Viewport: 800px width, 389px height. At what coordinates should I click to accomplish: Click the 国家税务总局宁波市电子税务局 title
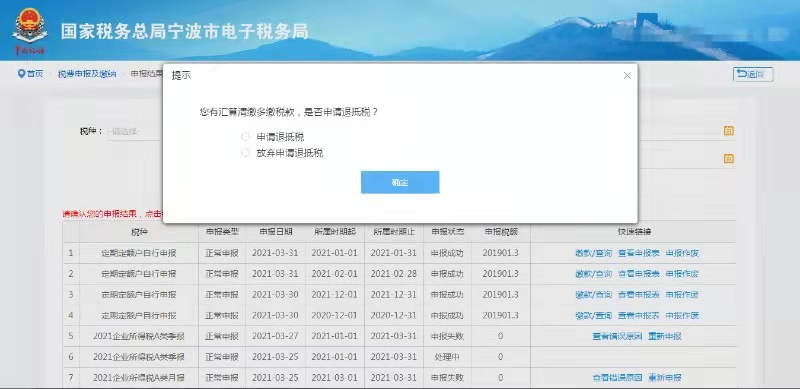pyautogui.click(x=185, y=31)
